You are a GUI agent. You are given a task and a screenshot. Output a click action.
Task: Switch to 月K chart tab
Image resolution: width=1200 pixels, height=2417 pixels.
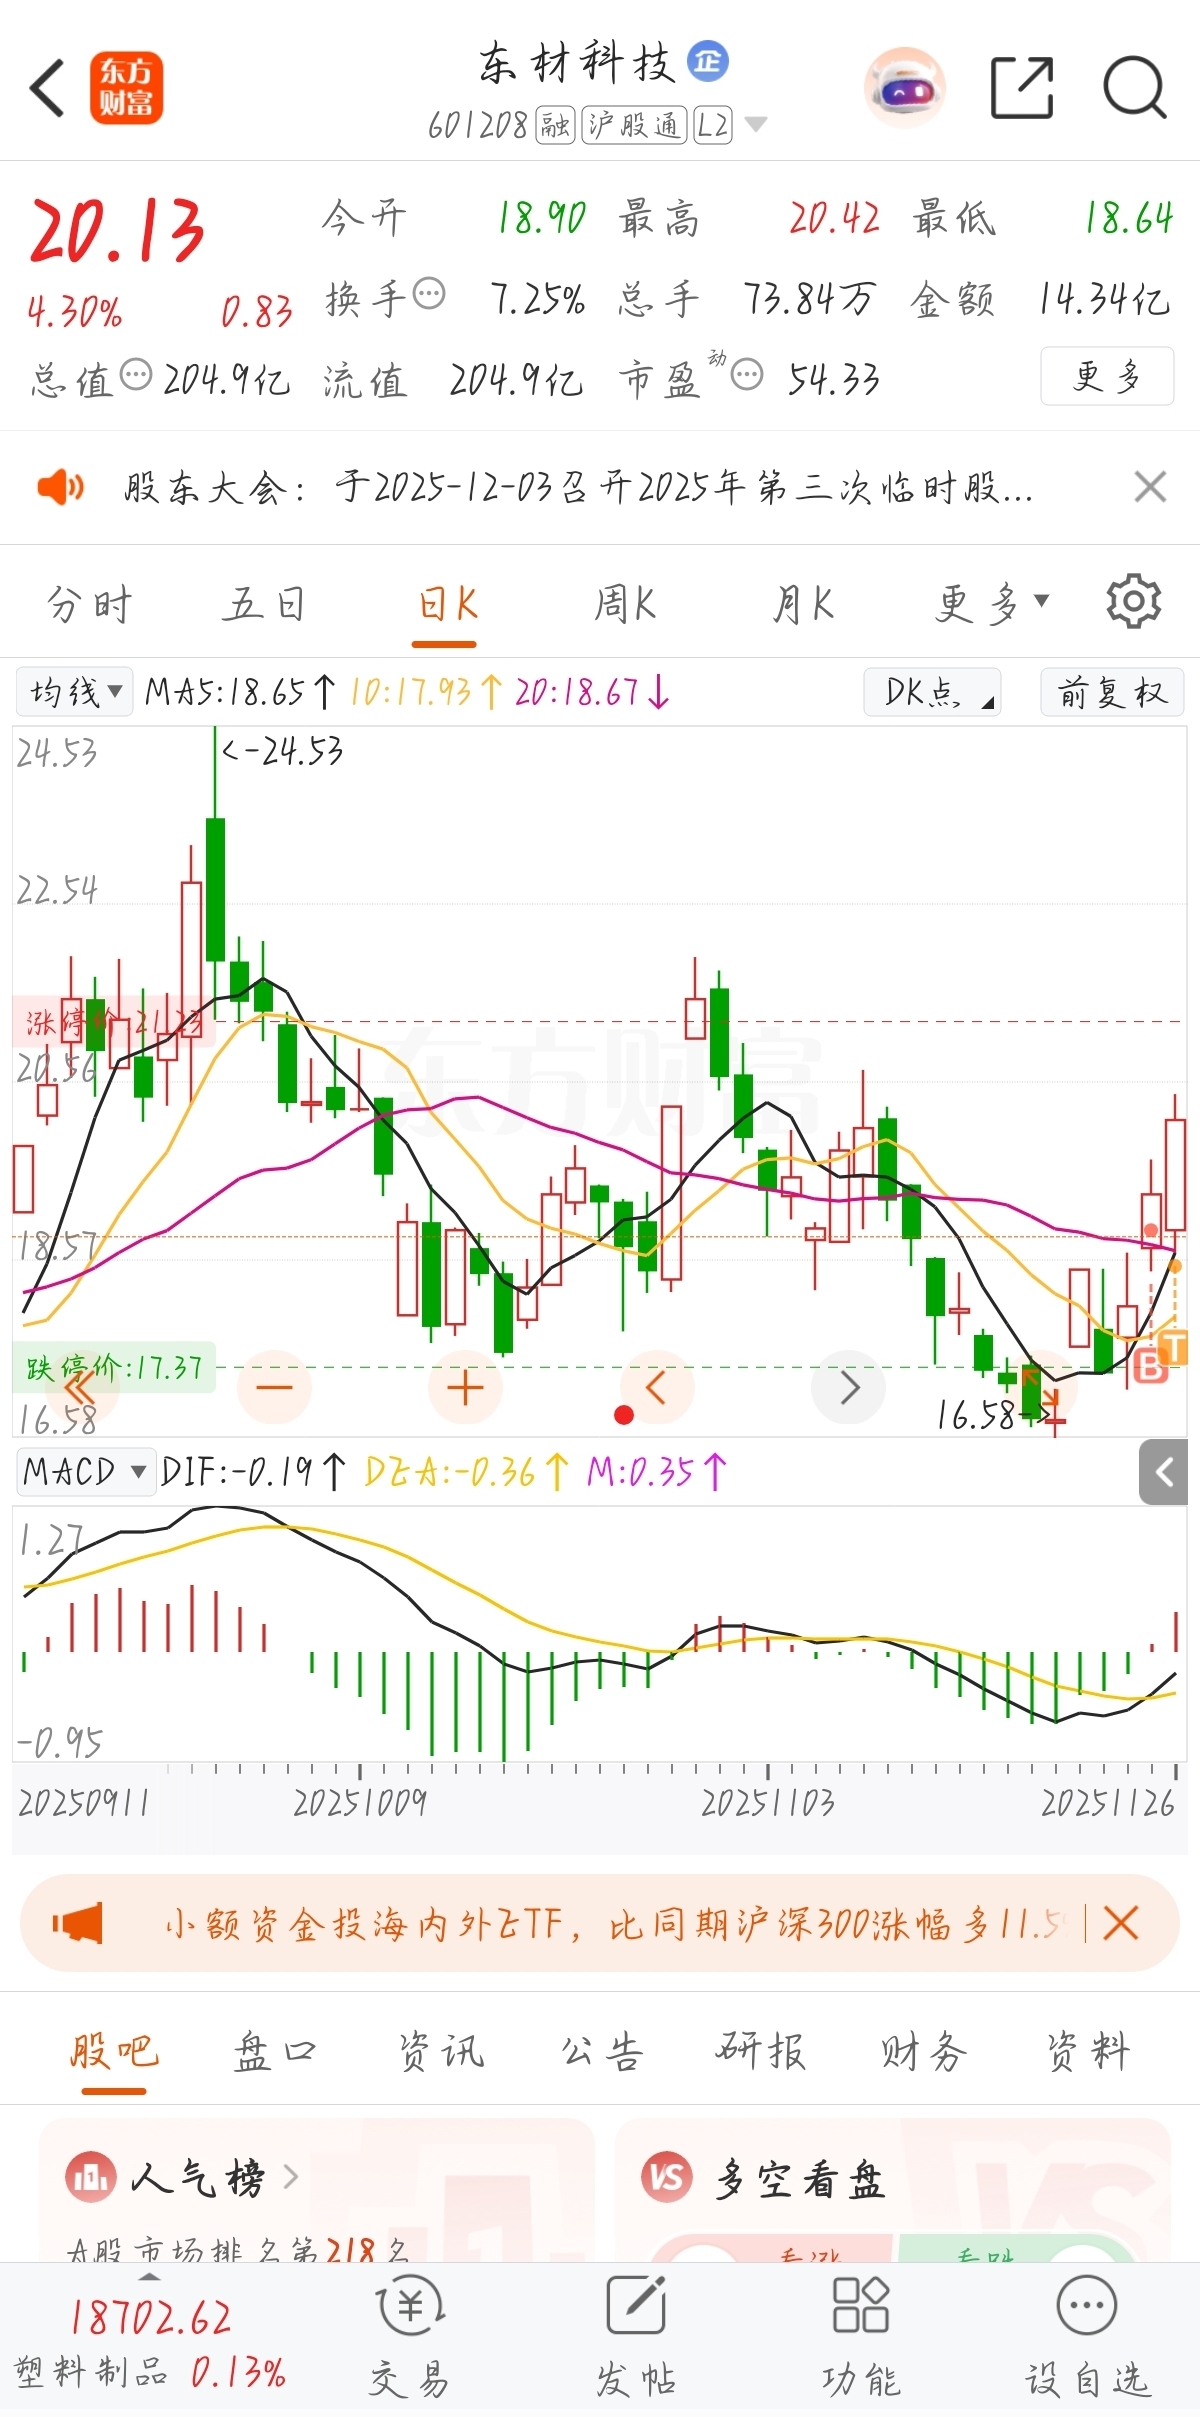coord(803,605)
